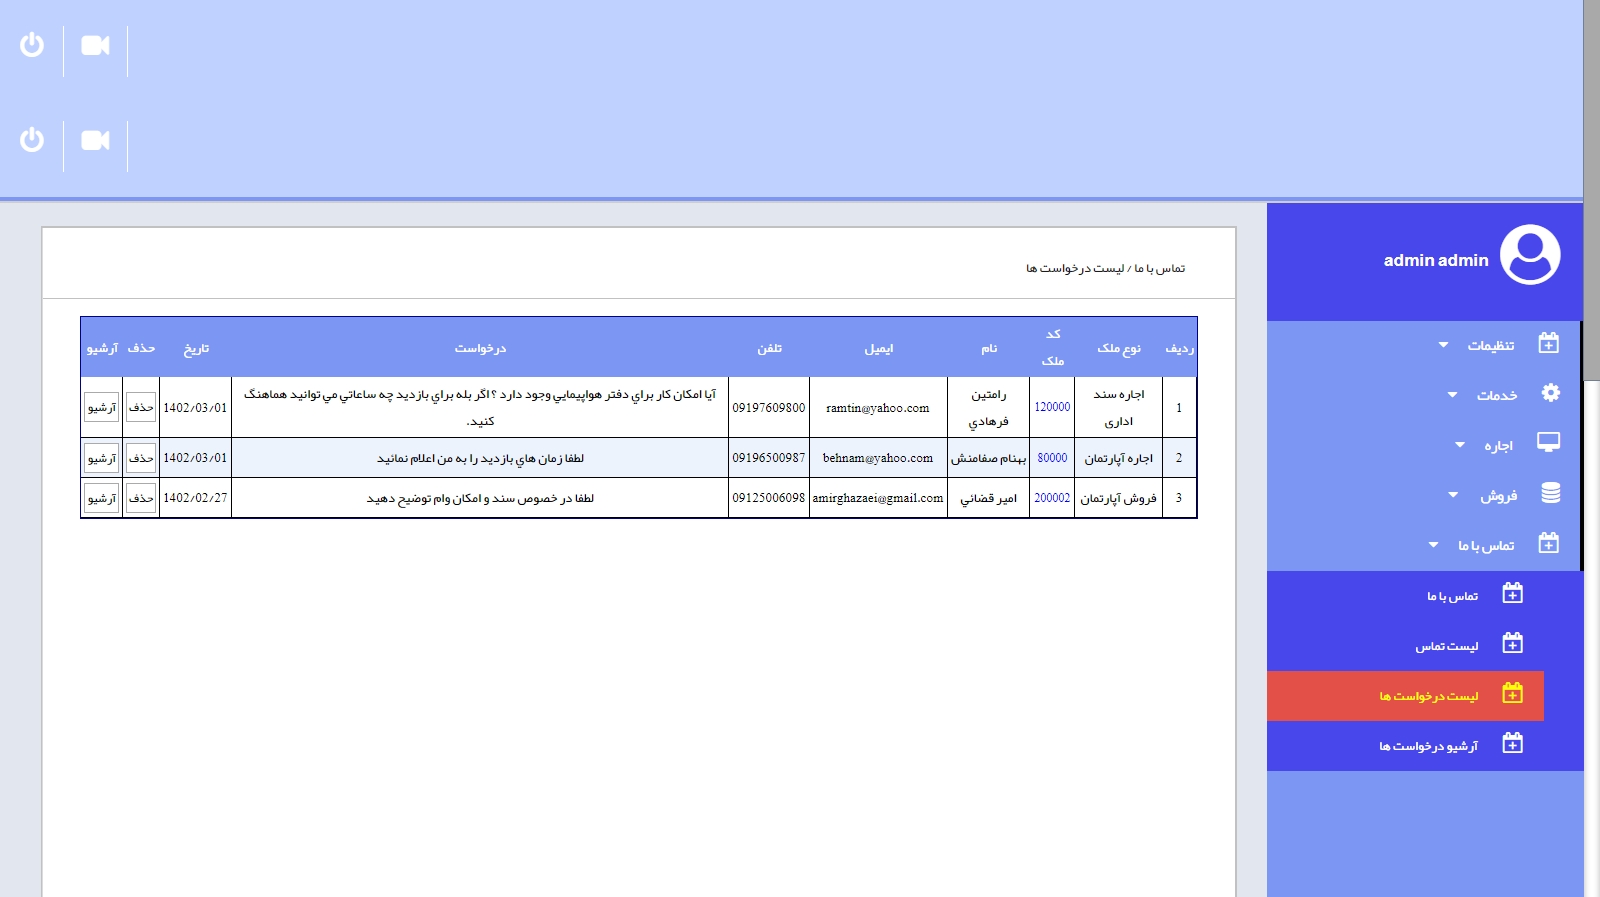Screen dimensions: 1600x897
Task: Click the top video camera icon
Action: click(x=95, y=45)
